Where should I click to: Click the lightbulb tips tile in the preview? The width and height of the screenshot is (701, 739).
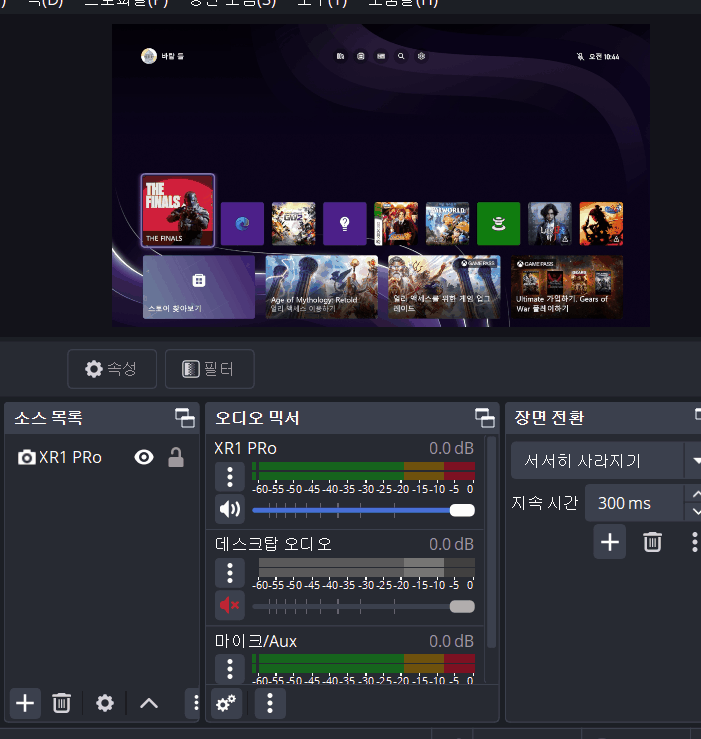pos(345,223)
